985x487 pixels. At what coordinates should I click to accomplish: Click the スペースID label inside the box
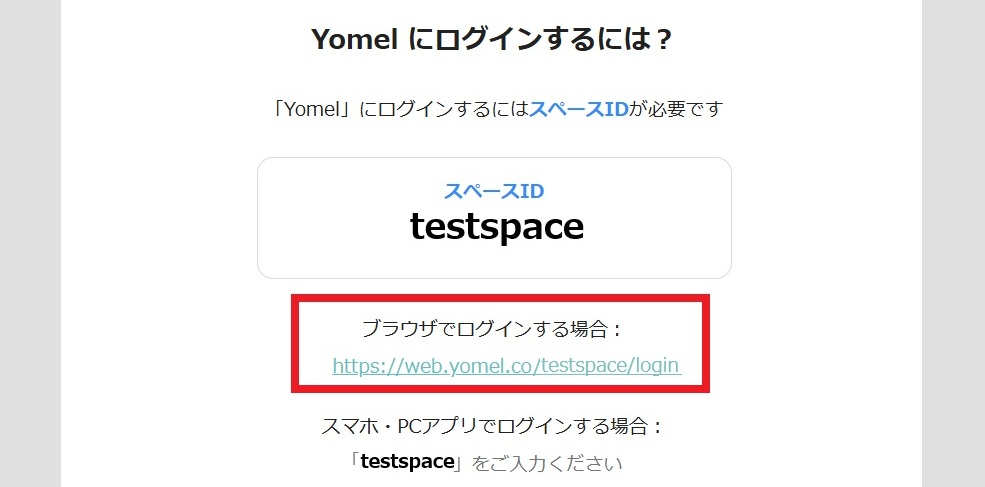pos(494,190)
